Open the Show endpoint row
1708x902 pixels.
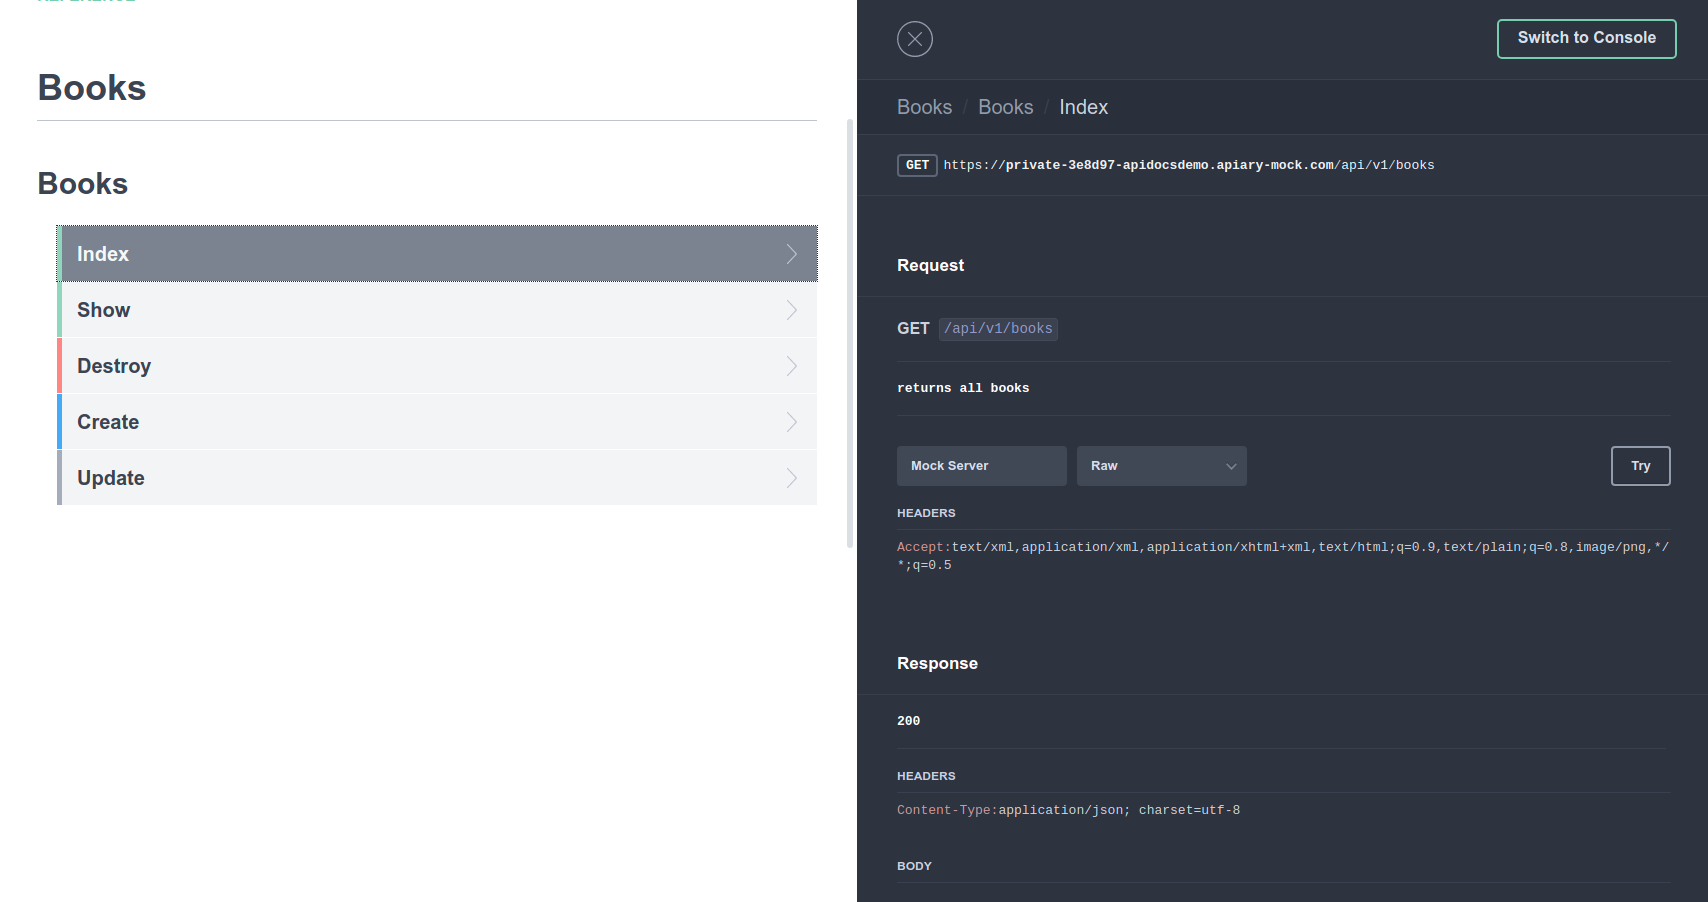tap(437, 310)
